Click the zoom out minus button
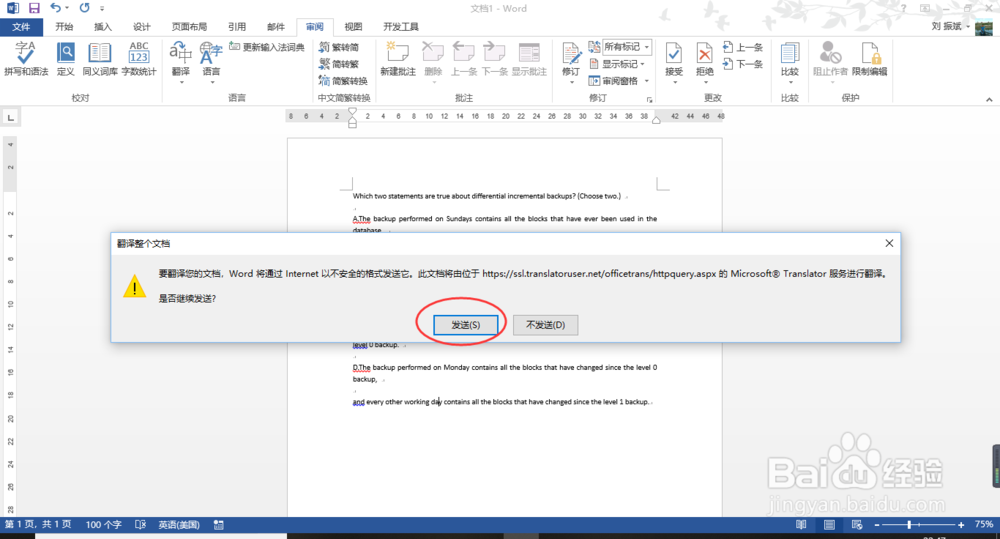The image size is (1000, 539). coord(877,524)
